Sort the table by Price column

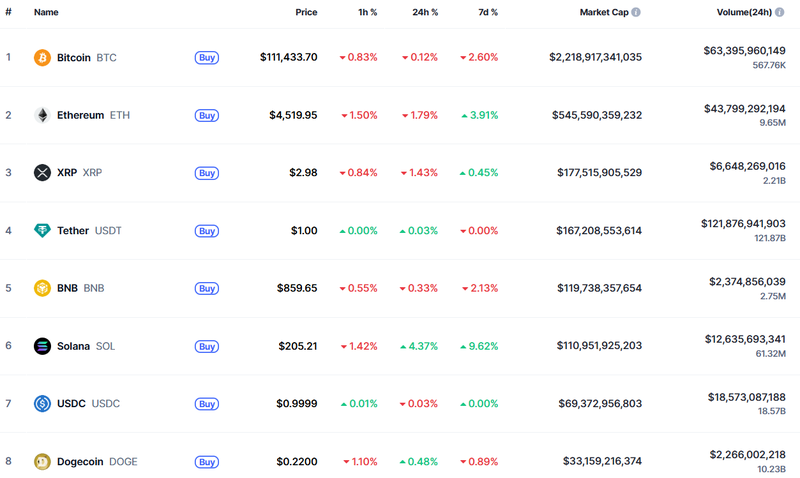306,13
